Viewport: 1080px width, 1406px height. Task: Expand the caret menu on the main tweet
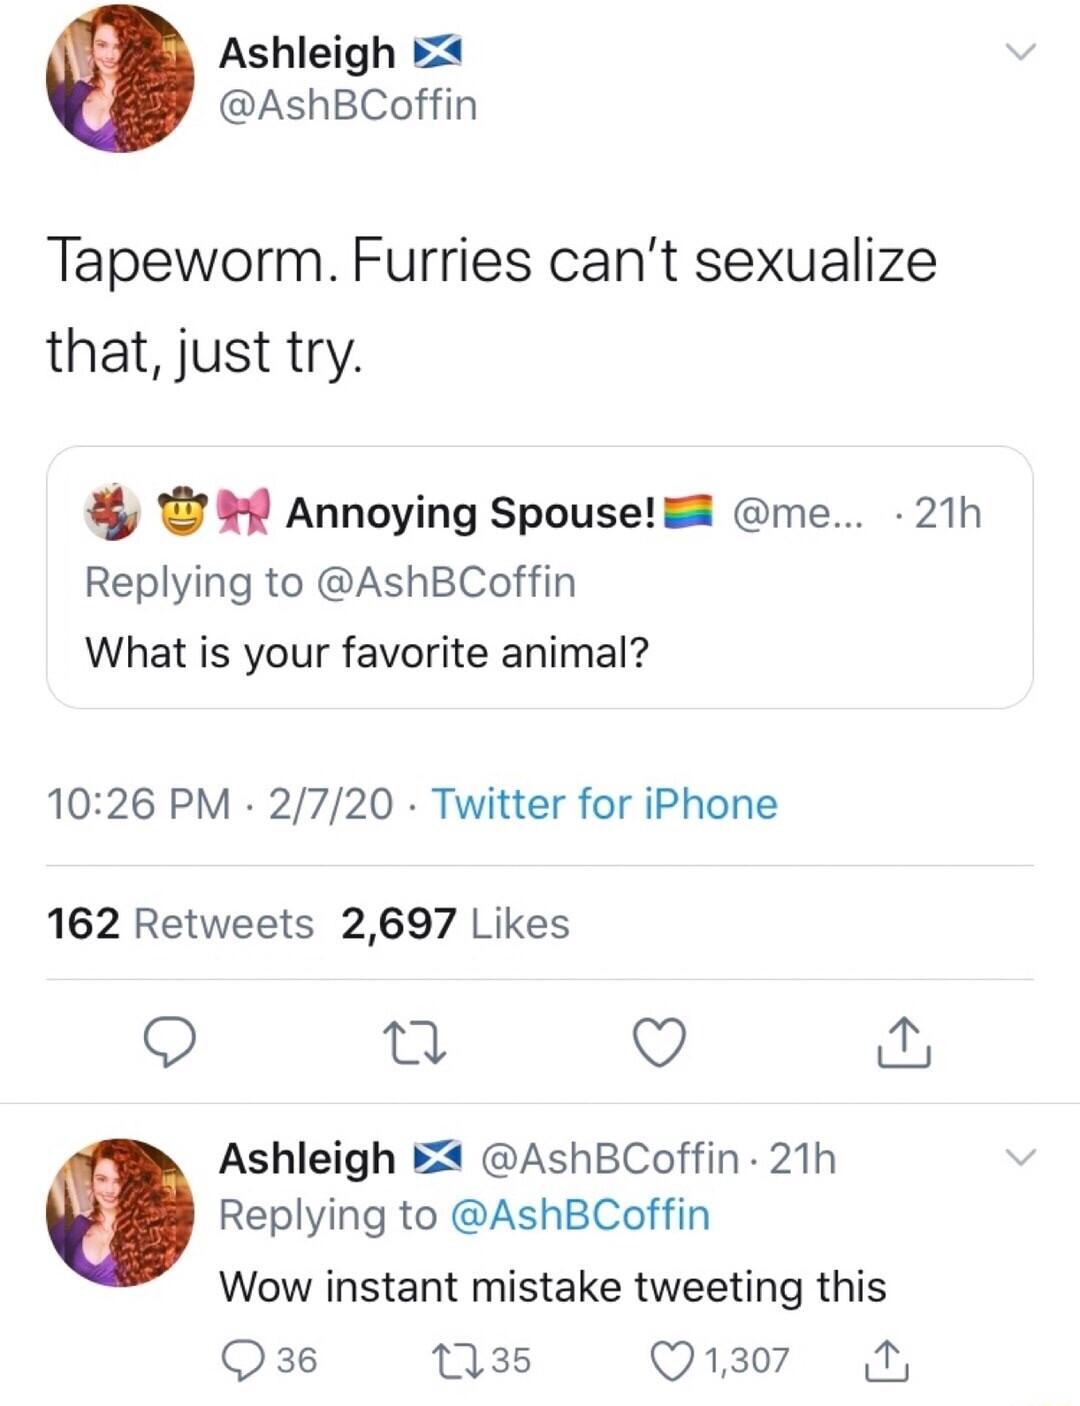[x=1022, y=52]
